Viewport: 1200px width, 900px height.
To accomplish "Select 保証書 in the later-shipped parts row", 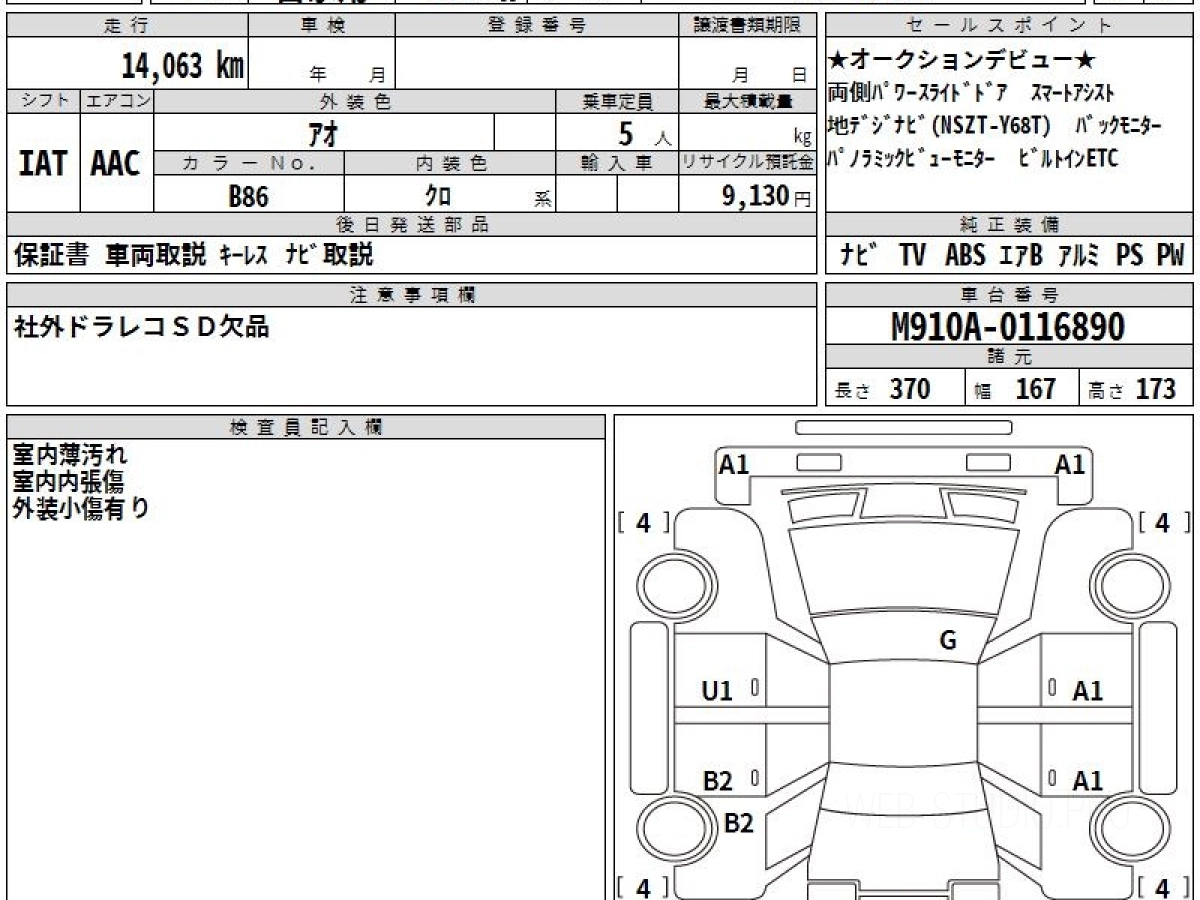I will 51,255.
